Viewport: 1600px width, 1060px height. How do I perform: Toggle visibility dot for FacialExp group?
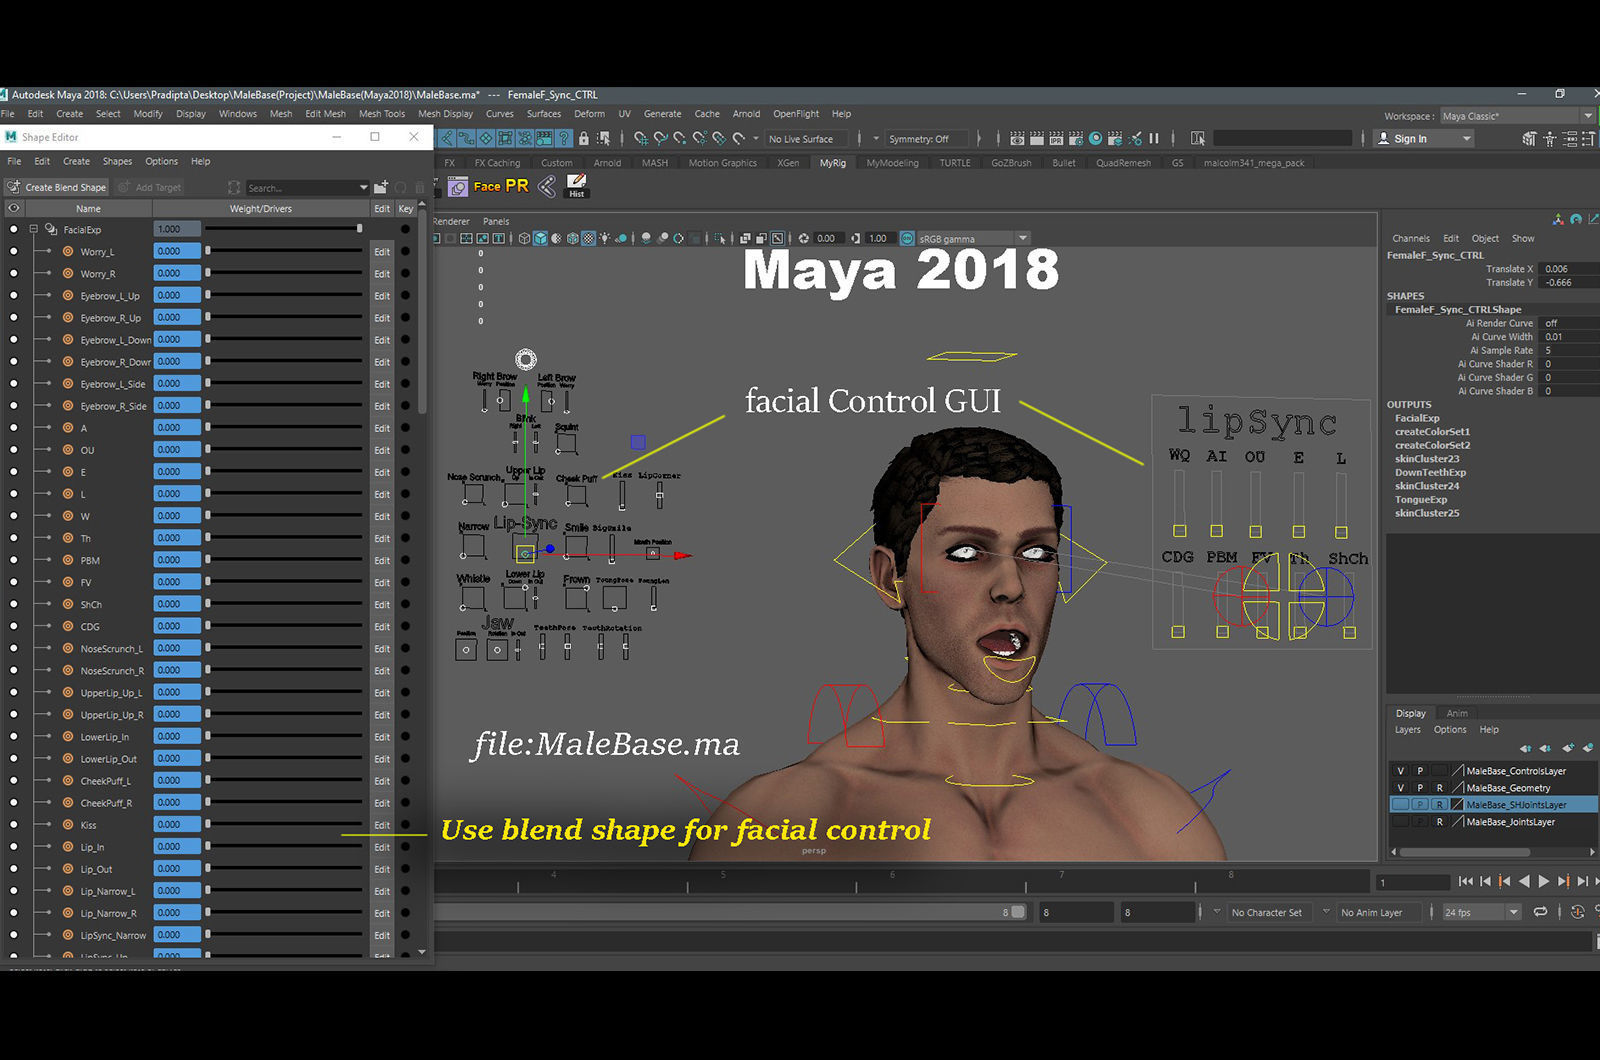coord(13,229)
